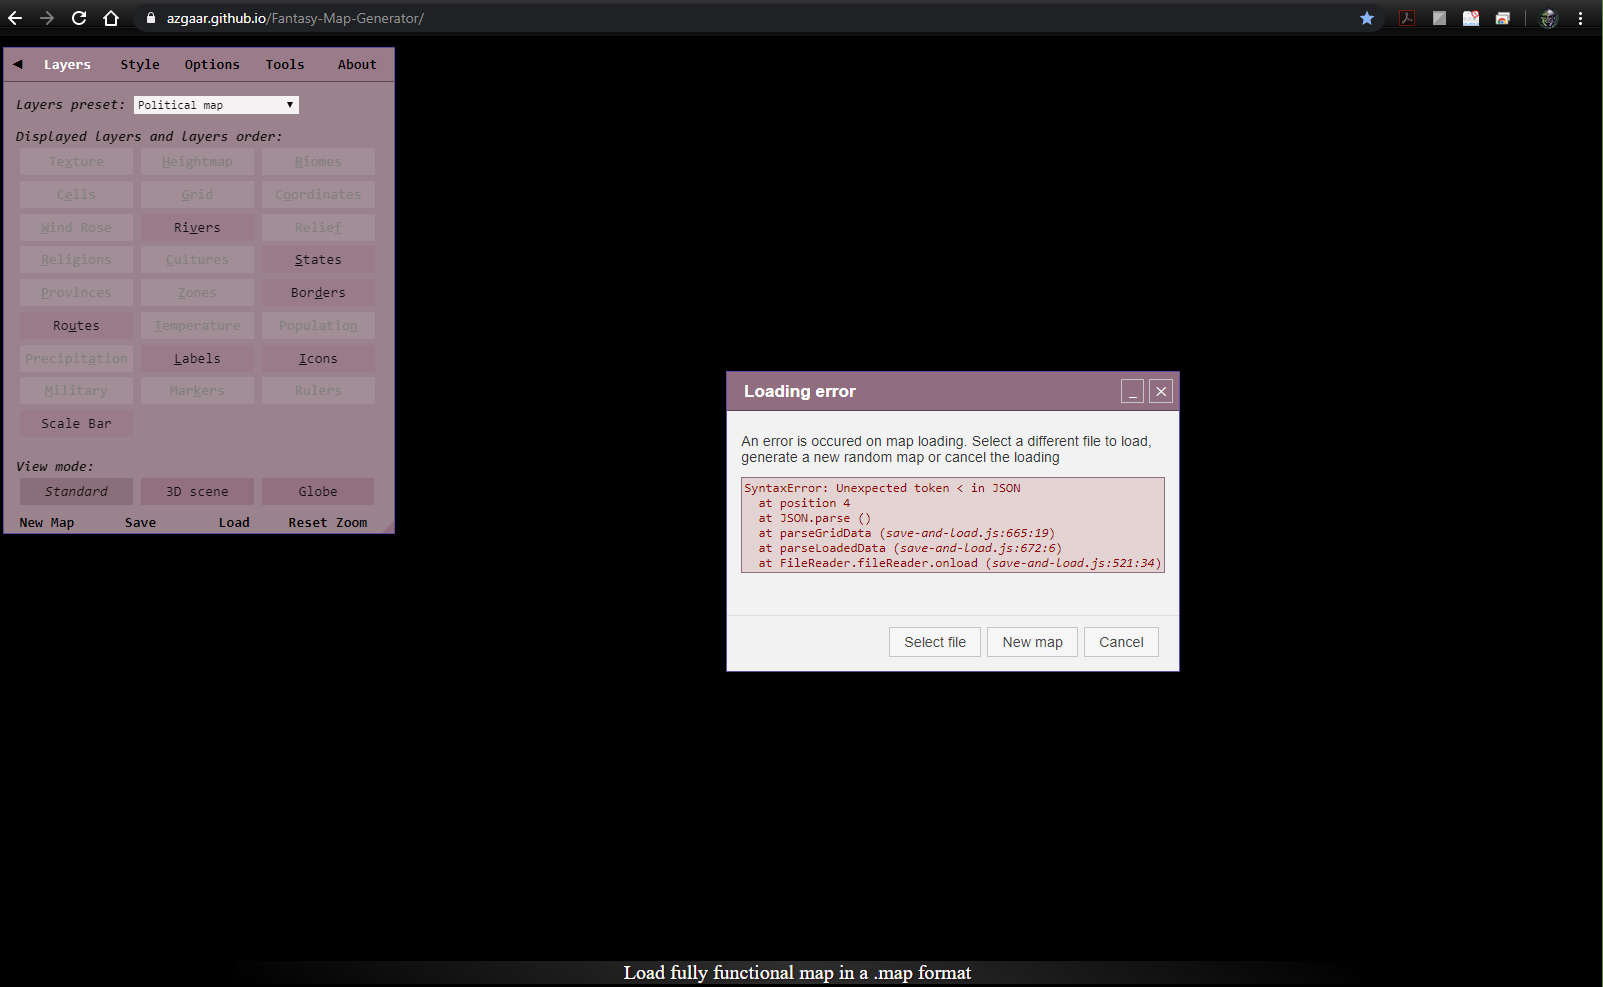Viewport: 1603px width, 987px height.
Task: Click Reset Zoom button
Action: (x=328, y=523)
